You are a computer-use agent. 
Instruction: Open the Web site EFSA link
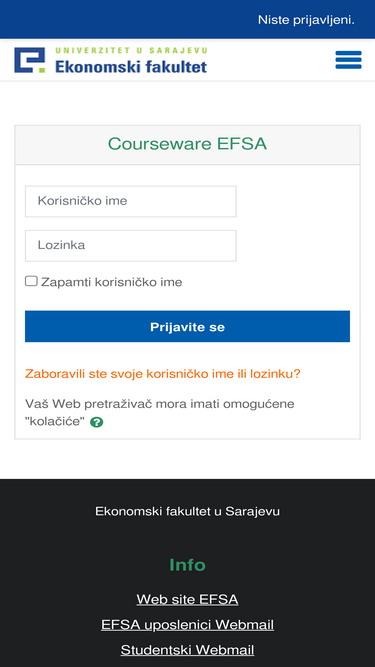[x=187, y=599]
